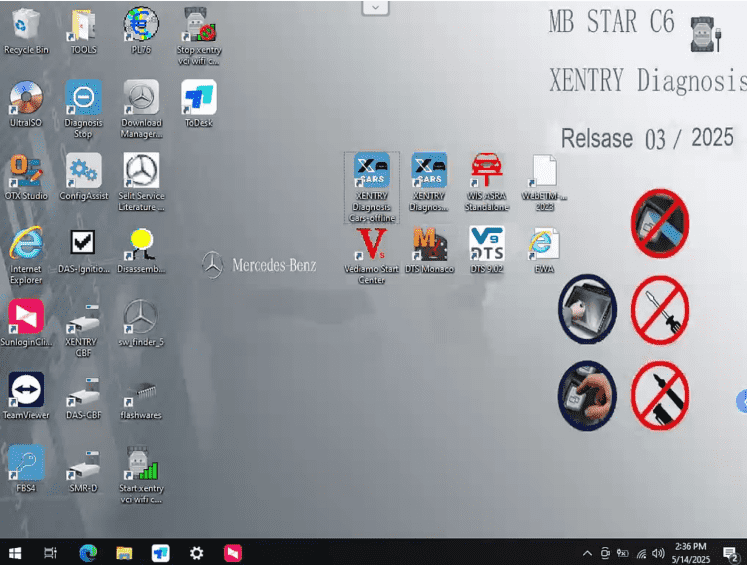Select the Diagnosis Stop shortcut
The image size is (747, 565).
point(83,109)
